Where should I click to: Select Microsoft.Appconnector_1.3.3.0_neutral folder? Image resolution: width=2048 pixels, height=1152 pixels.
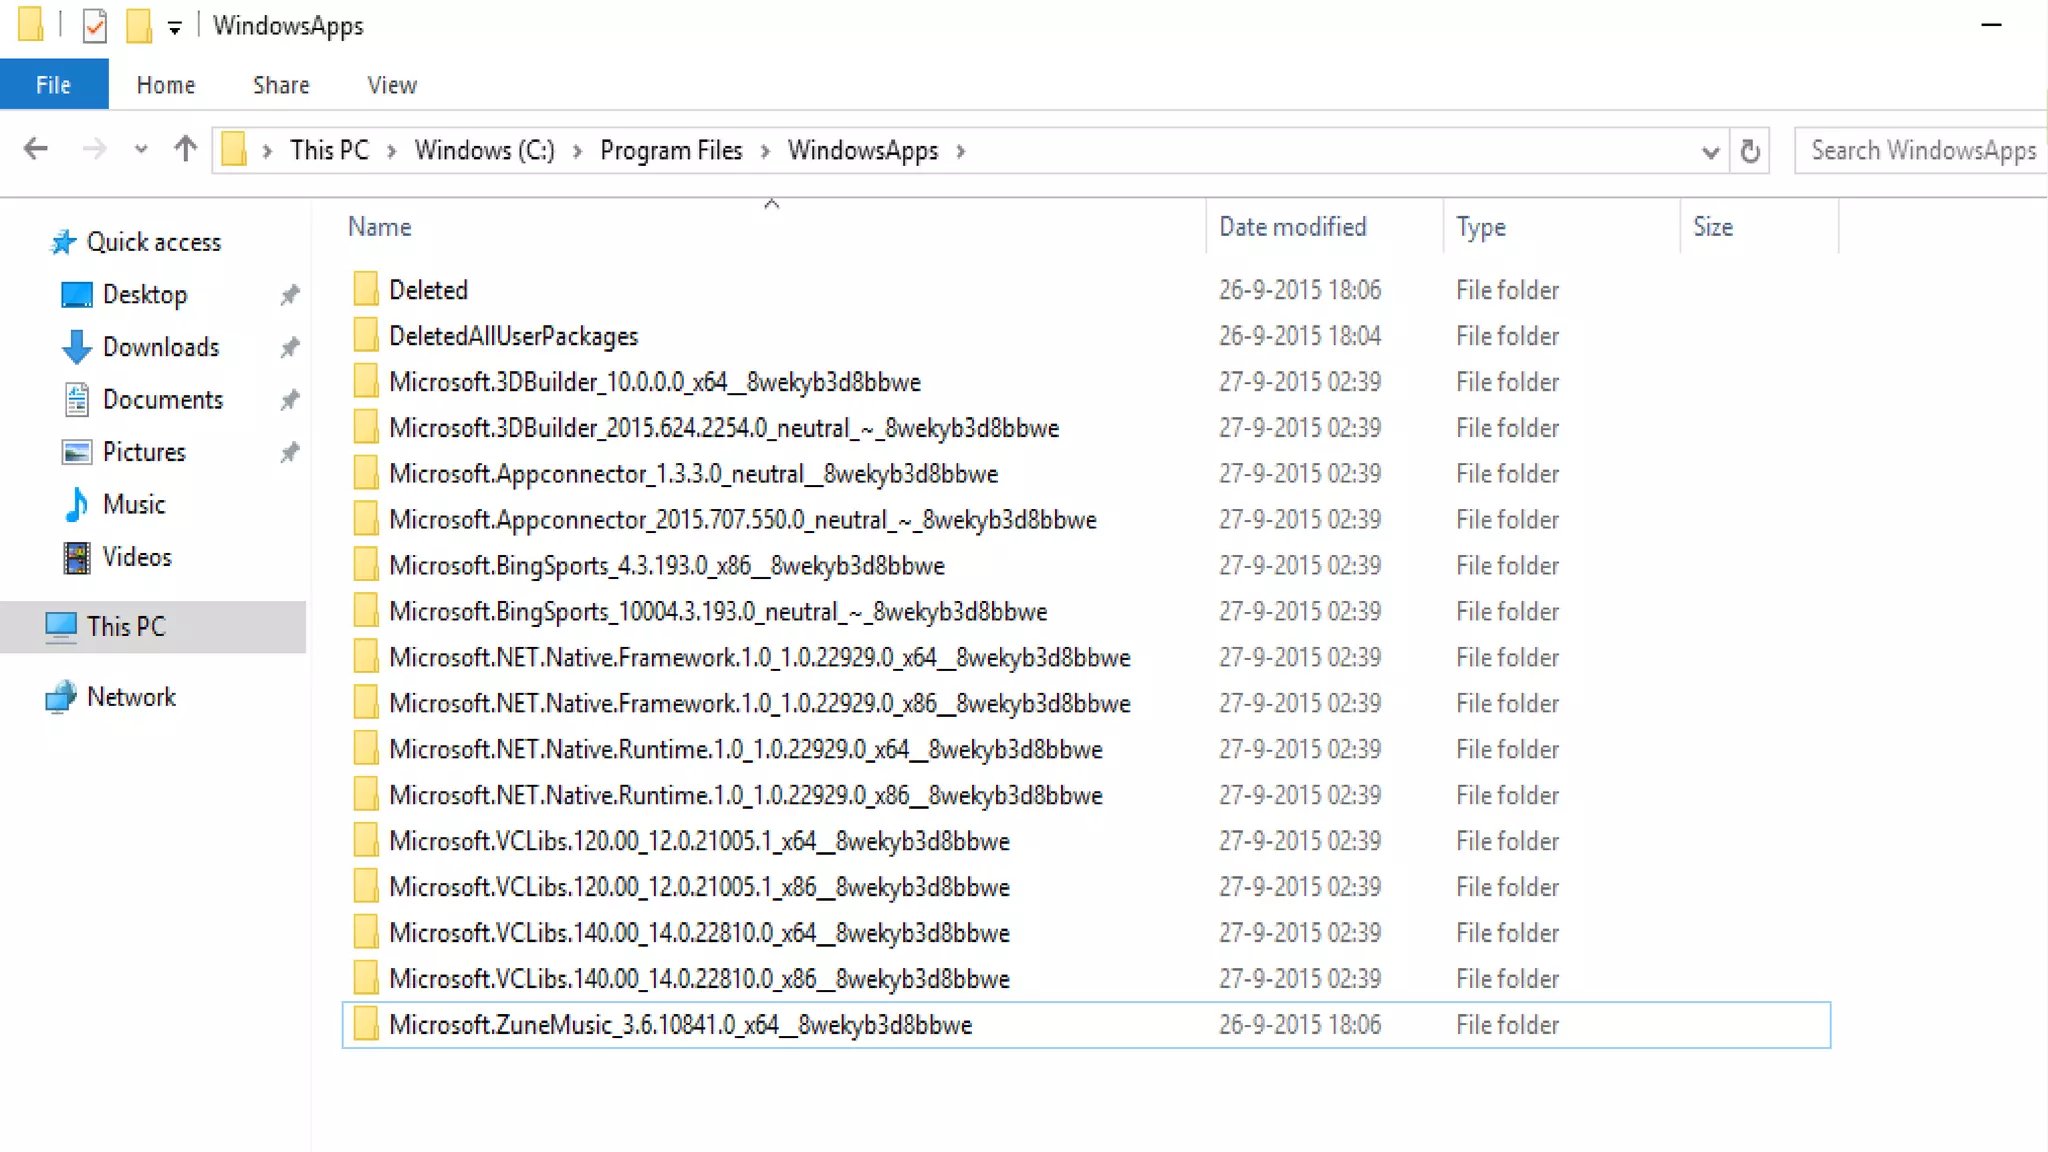(x=1086, y=474)
